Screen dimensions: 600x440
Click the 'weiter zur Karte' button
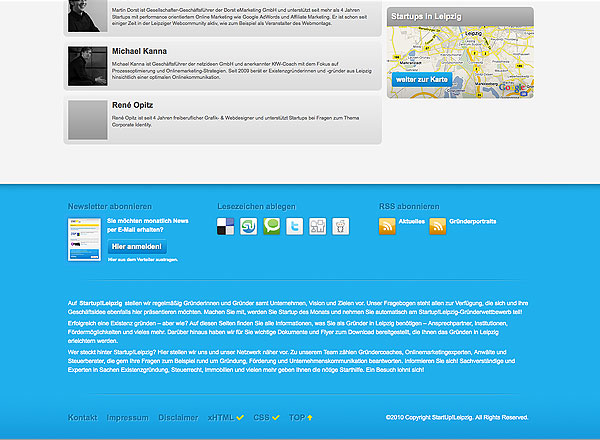(x=422, y=80)
